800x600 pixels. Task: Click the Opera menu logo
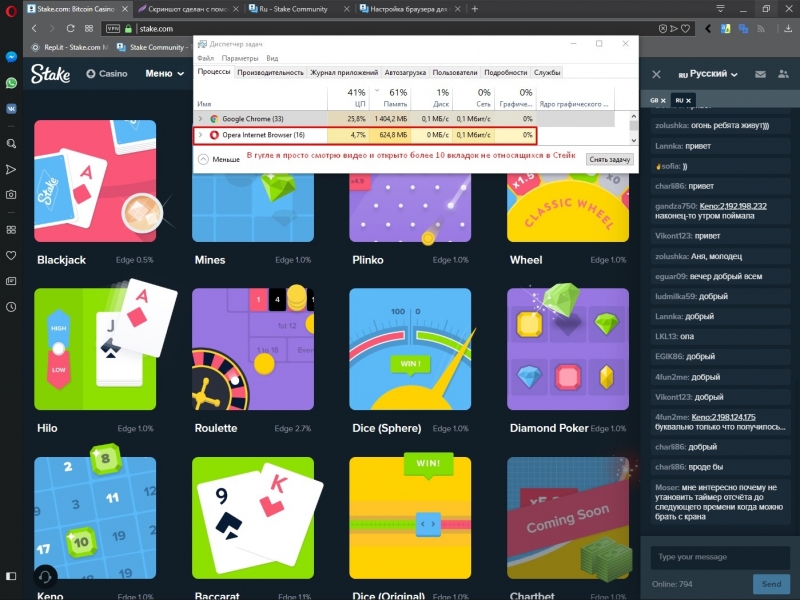click(11, 10)
